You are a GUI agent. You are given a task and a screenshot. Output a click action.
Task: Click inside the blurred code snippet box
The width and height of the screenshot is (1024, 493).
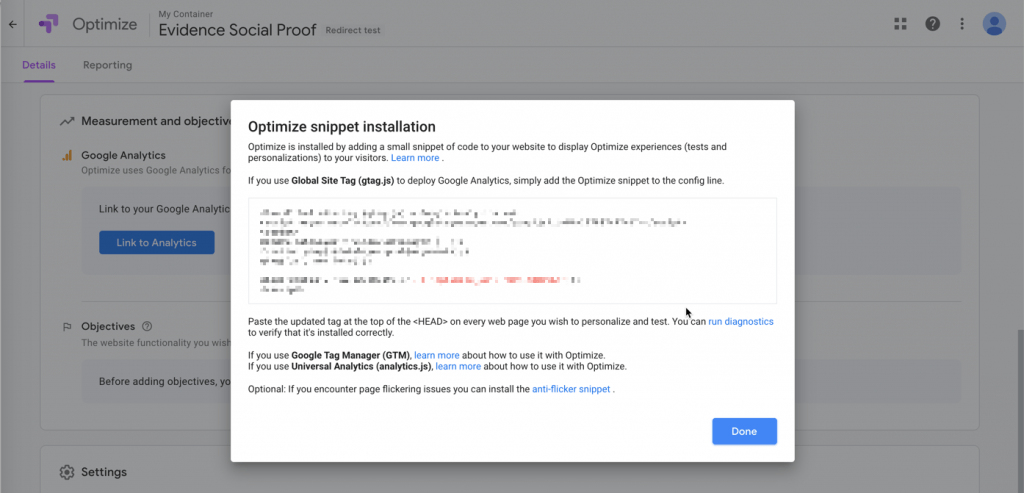(x=513, y=251)
